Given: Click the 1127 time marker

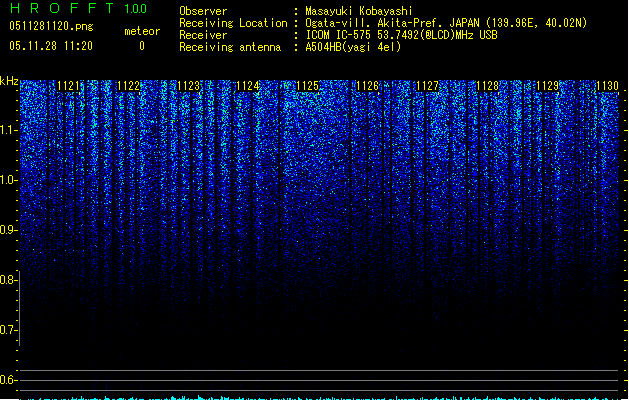Looking at the screenshot, I should [x=427, y=86].
